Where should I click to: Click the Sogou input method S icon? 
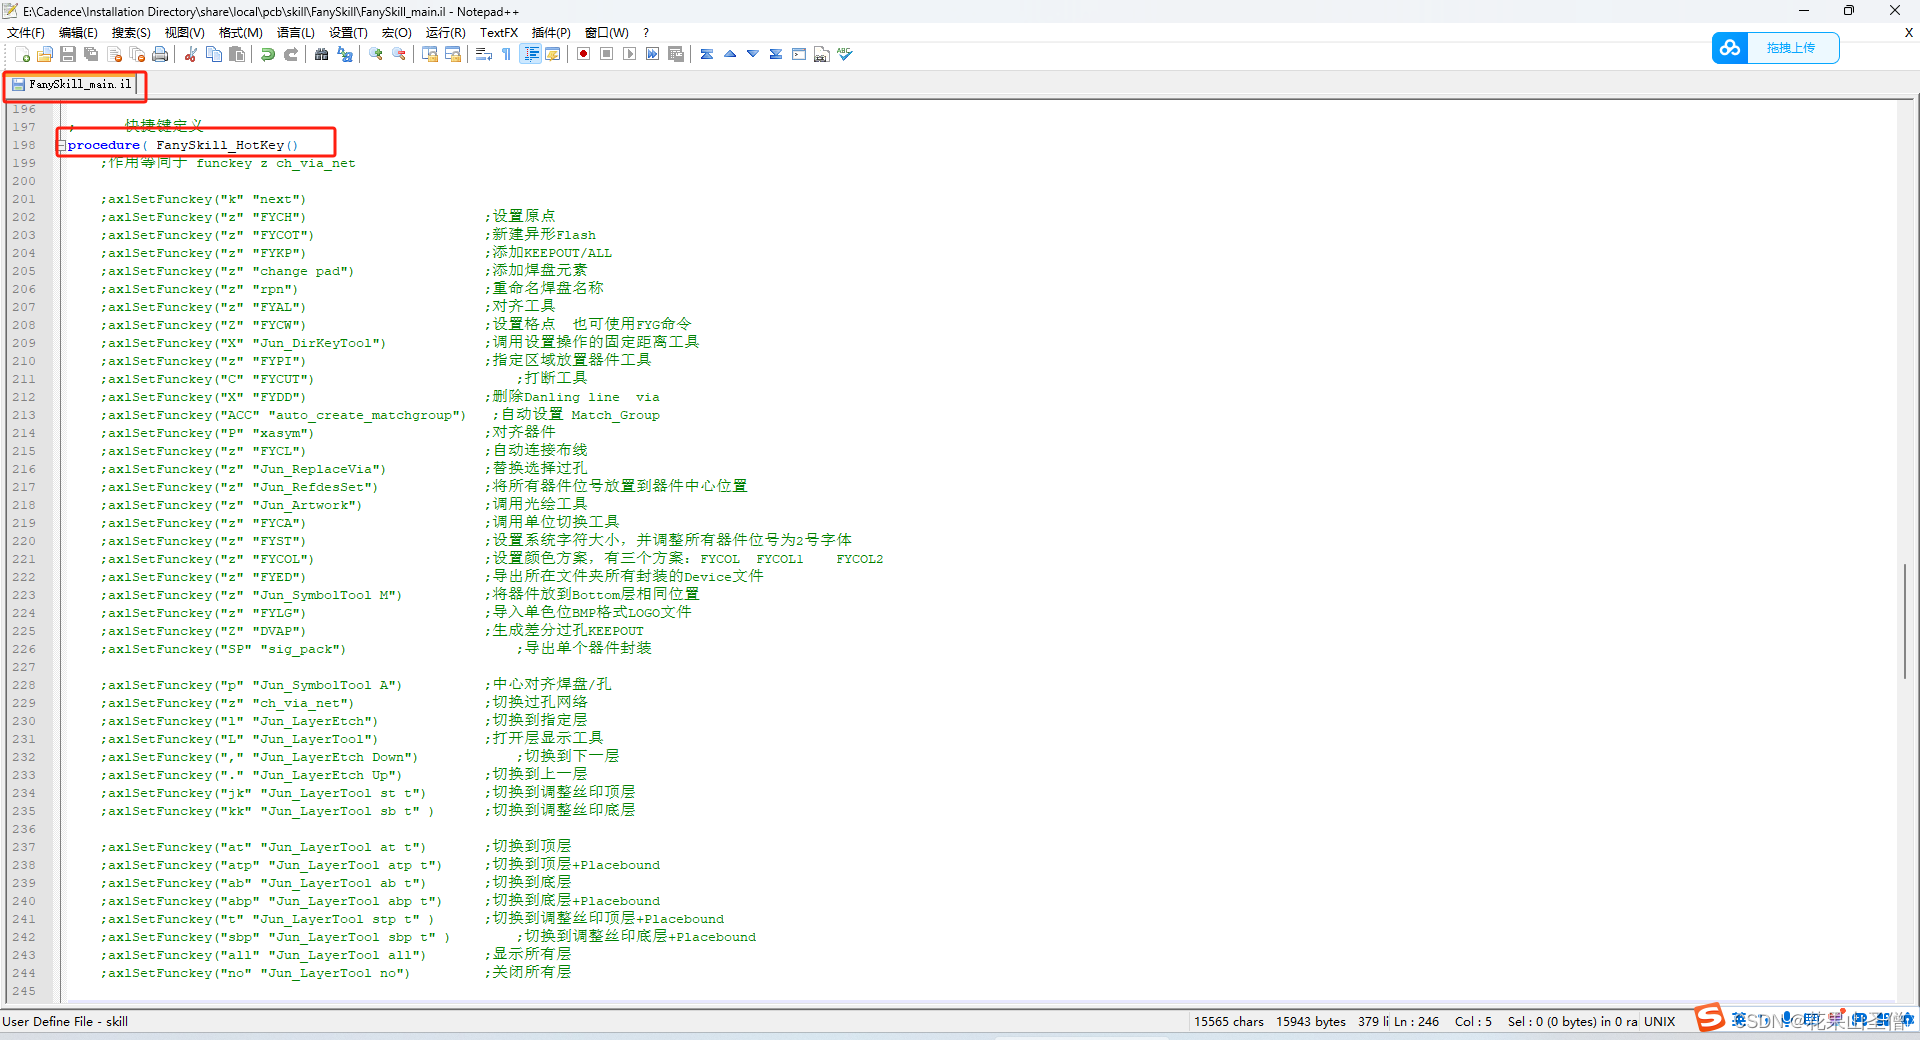point(1710,1018)
